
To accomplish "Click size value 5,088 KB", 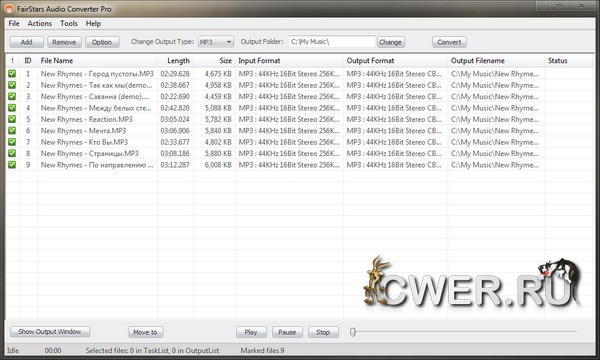I will tap(218, 108).
